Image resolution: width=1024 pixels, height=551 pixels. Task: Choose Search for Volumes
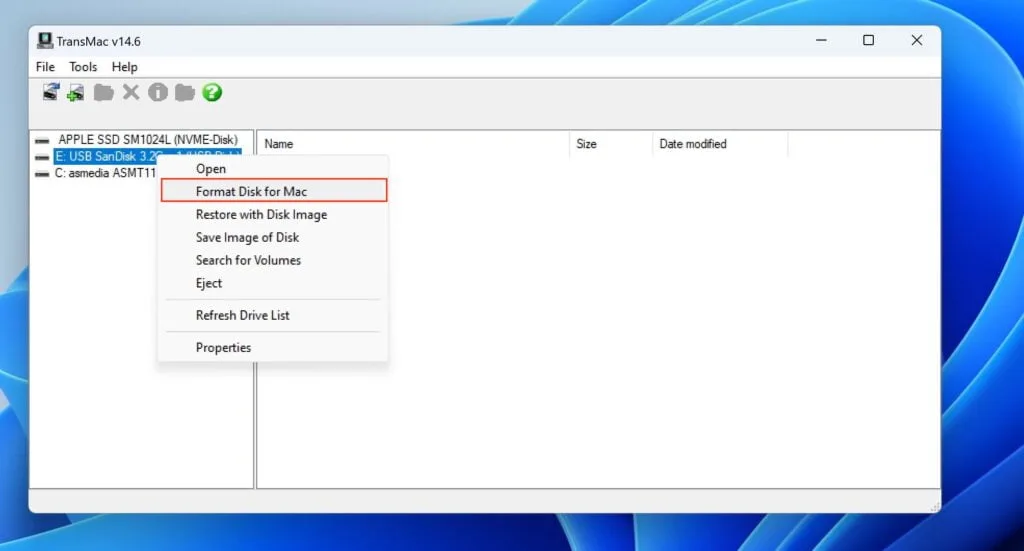pos(273,260)
